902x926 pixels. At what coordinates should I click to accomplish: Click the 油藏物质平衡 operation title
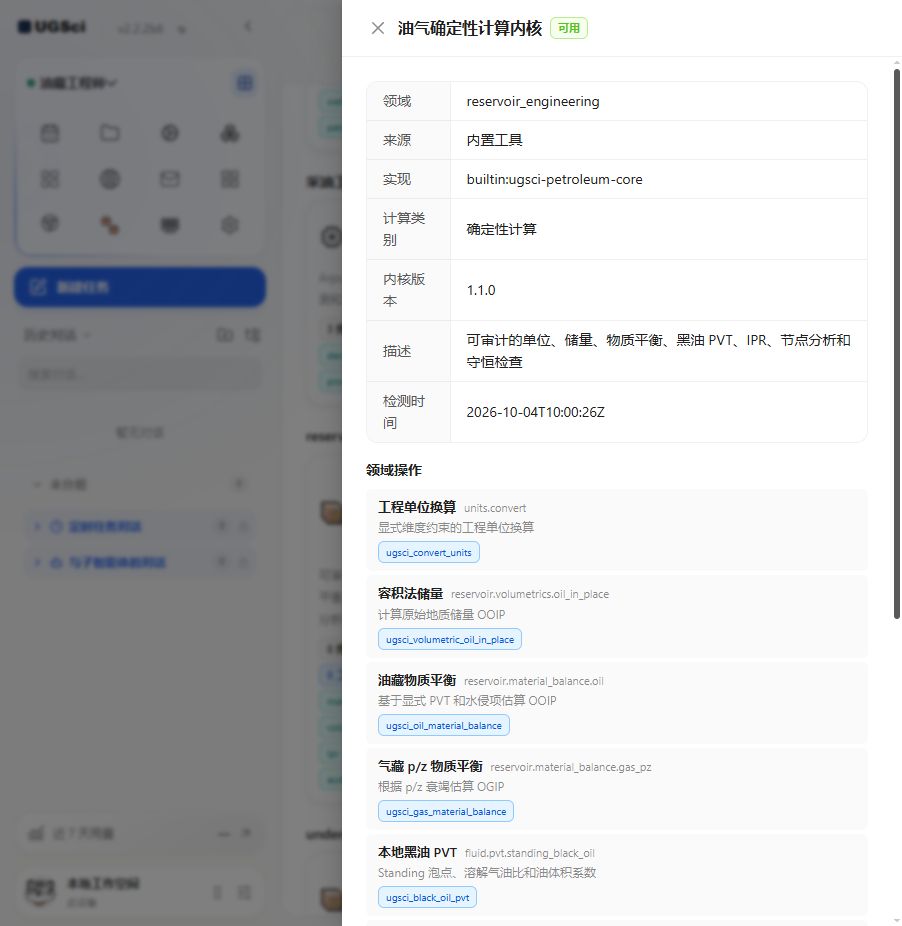pos(417,680)
